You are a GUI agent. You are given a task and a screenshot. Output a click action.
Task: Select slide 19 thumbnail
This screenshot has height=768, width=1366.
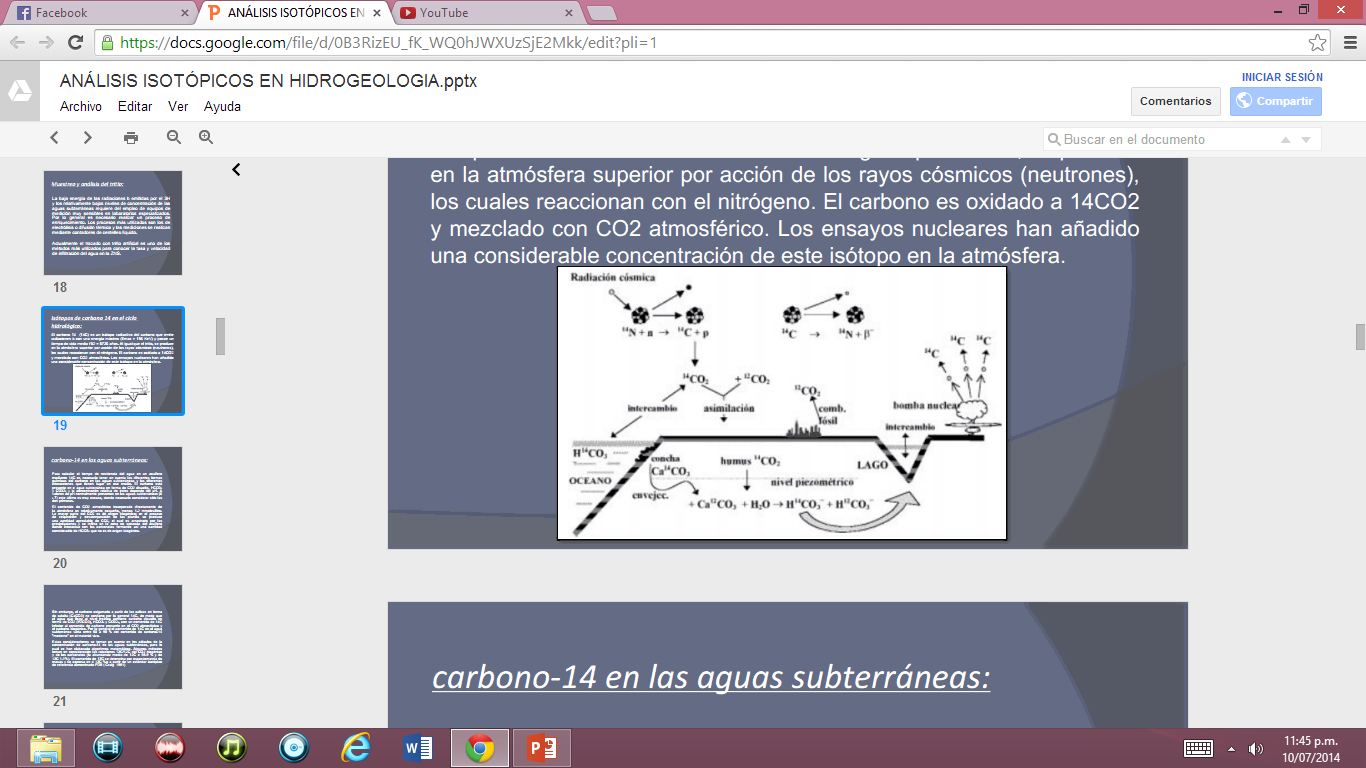point(112,361)
